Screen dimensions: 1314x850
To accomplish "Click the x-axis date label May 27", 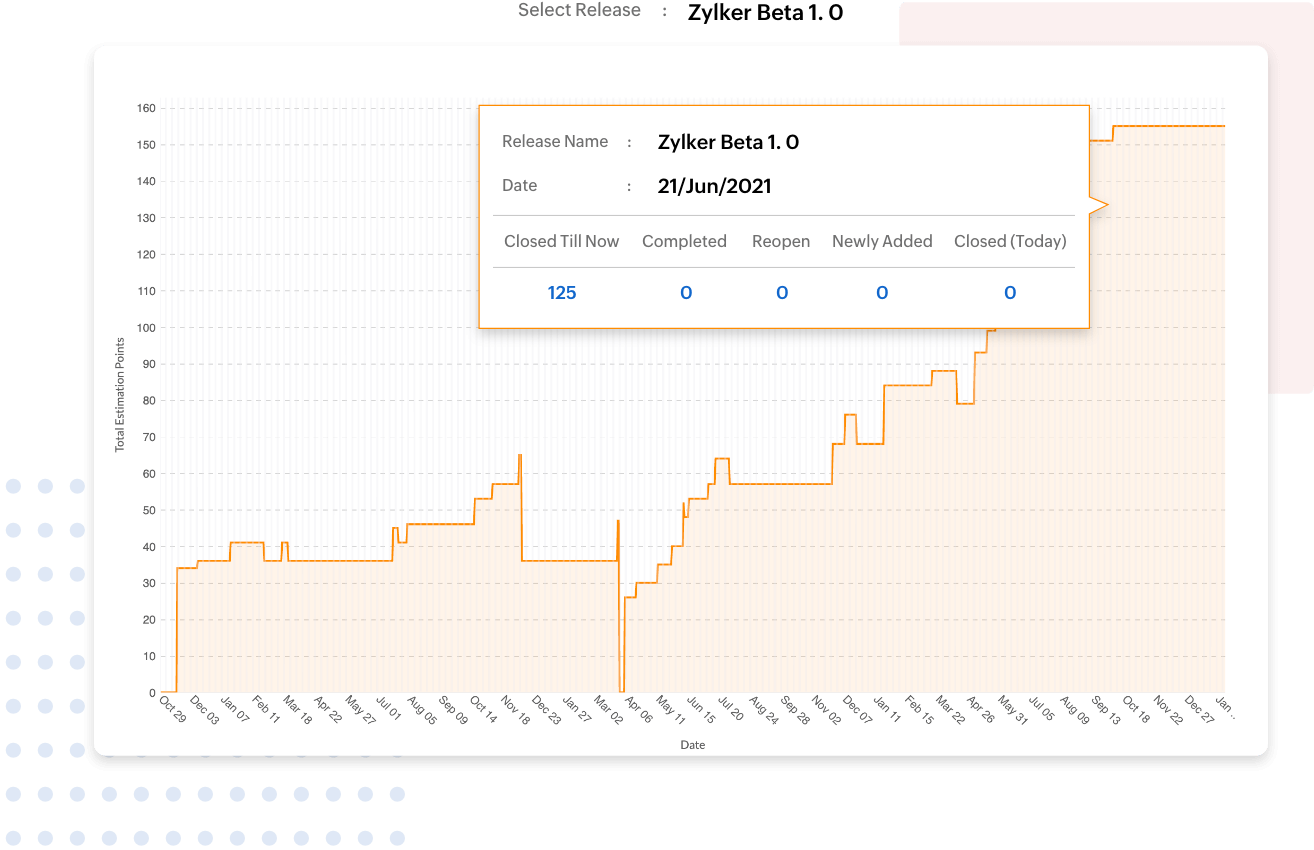I will pos(360,709).
